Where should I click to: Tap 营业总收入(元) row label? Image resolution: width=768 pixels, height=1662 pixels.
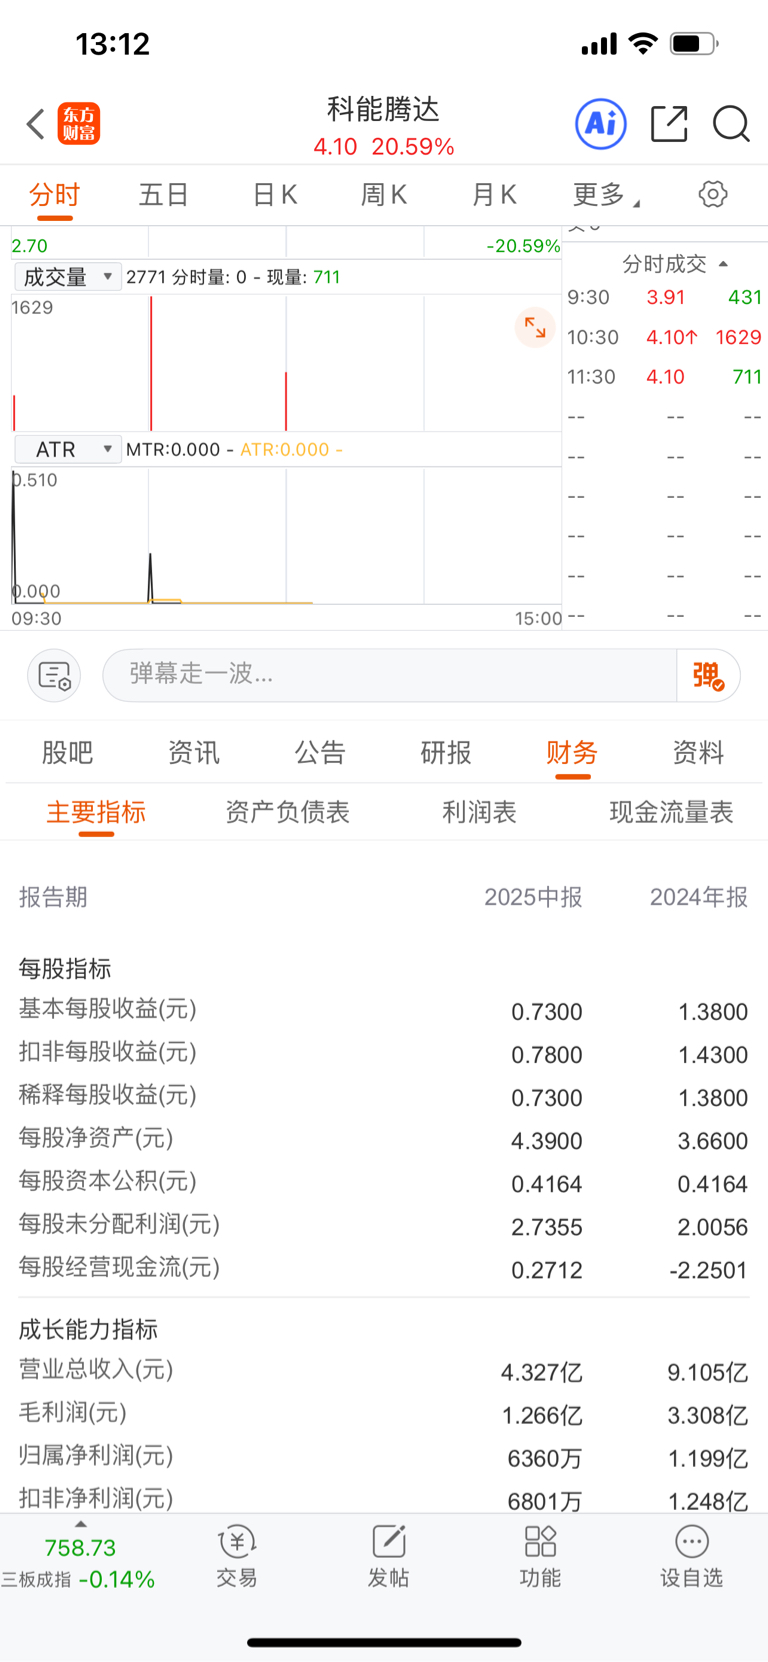(x=96, y=1370)
